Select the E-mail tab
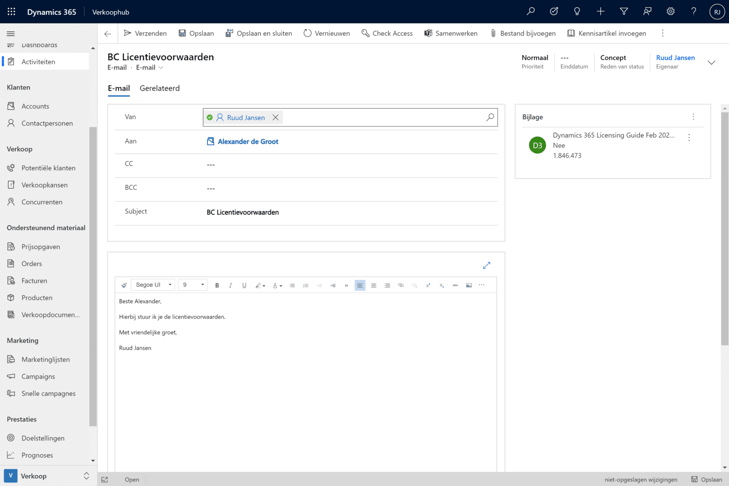 119,88
